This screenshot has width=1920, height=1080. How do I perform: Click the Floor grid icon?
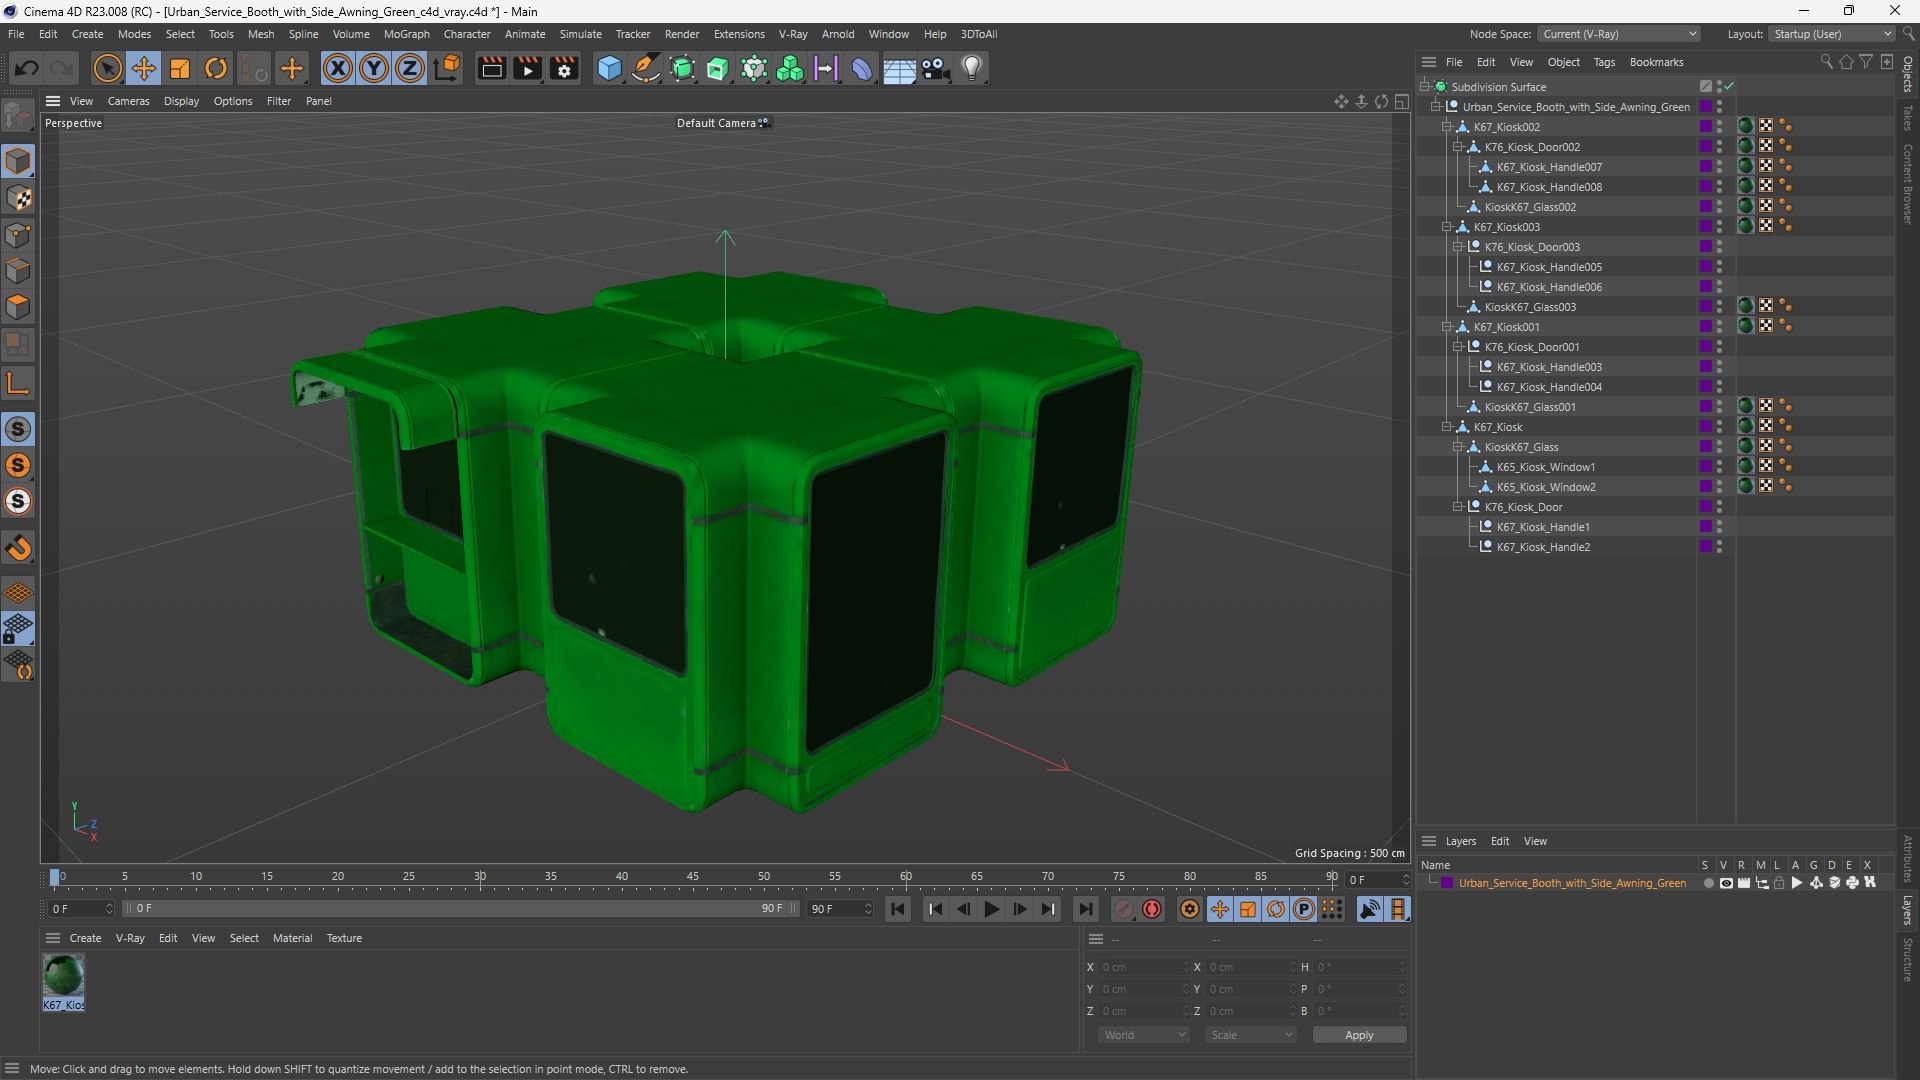click(x=899, y=68)
